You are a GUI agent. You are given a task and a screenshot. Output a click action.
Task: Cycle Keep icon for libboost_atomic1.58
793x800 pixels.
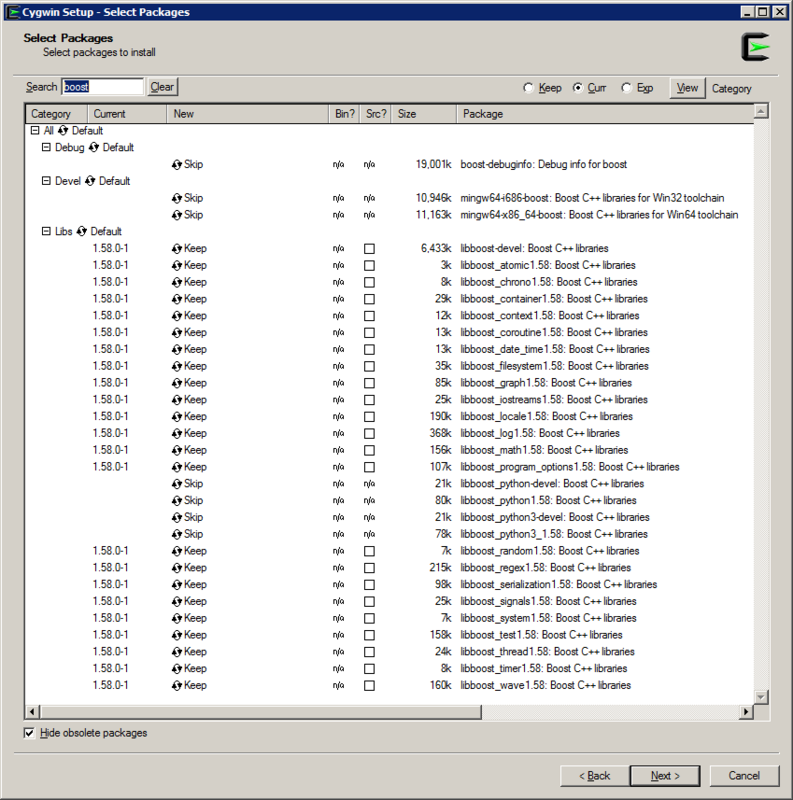click(177, 265)
